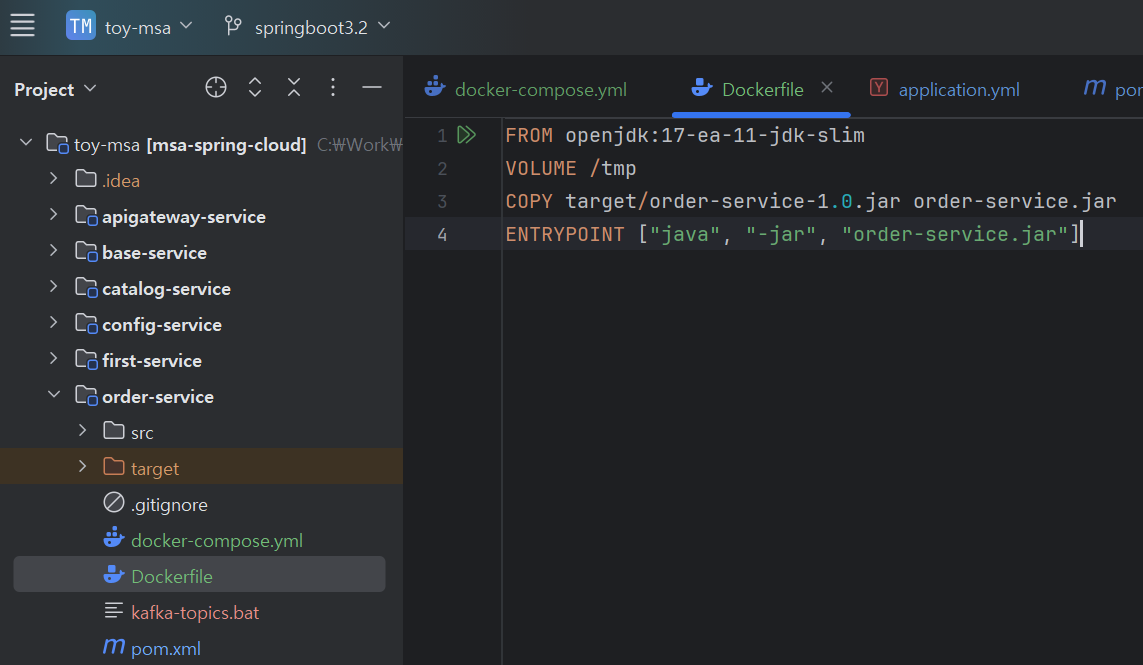Place cursor on FROM keyword
The image size is (1143, 665).
(x=528, y=135)
